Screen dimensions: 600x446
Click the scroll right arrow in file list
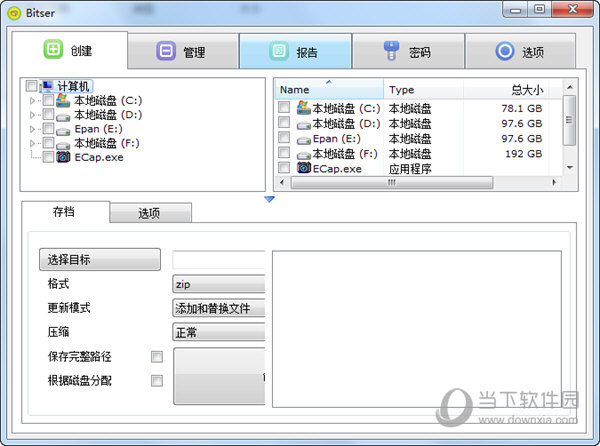pos(554,182)
